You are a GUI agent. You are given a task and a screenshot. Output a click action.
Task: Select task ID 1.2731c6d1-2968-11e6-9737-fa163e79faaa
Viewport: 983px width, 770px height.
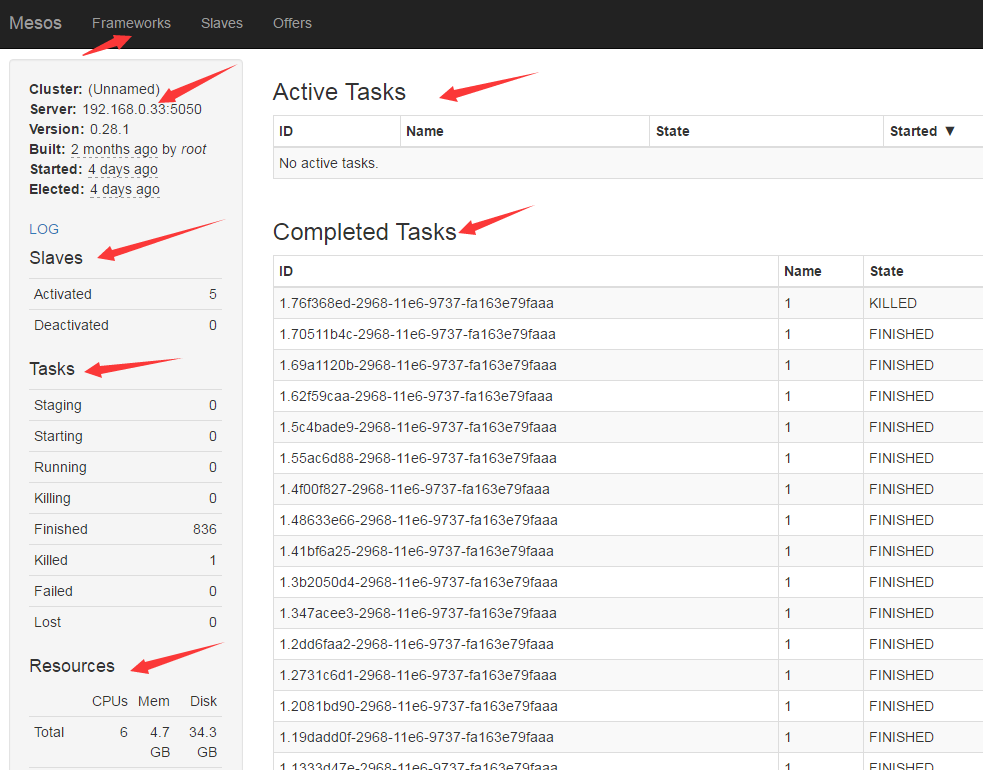point(418,675)
